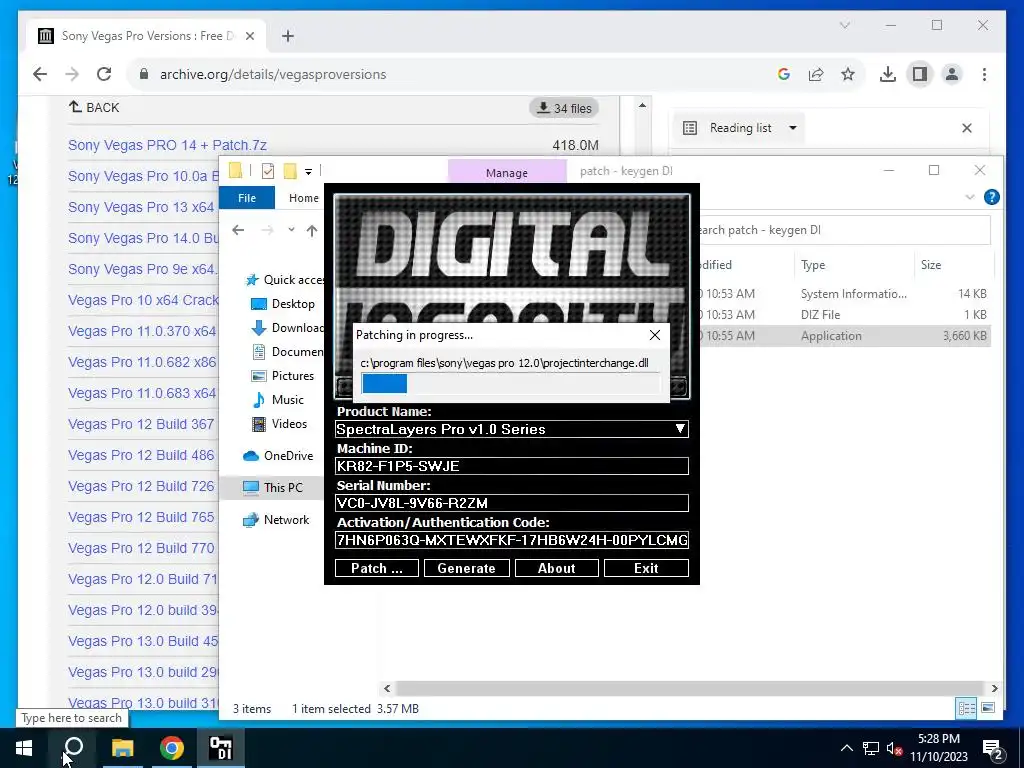Click the BACK link on archive page

(x=94, y=107)
